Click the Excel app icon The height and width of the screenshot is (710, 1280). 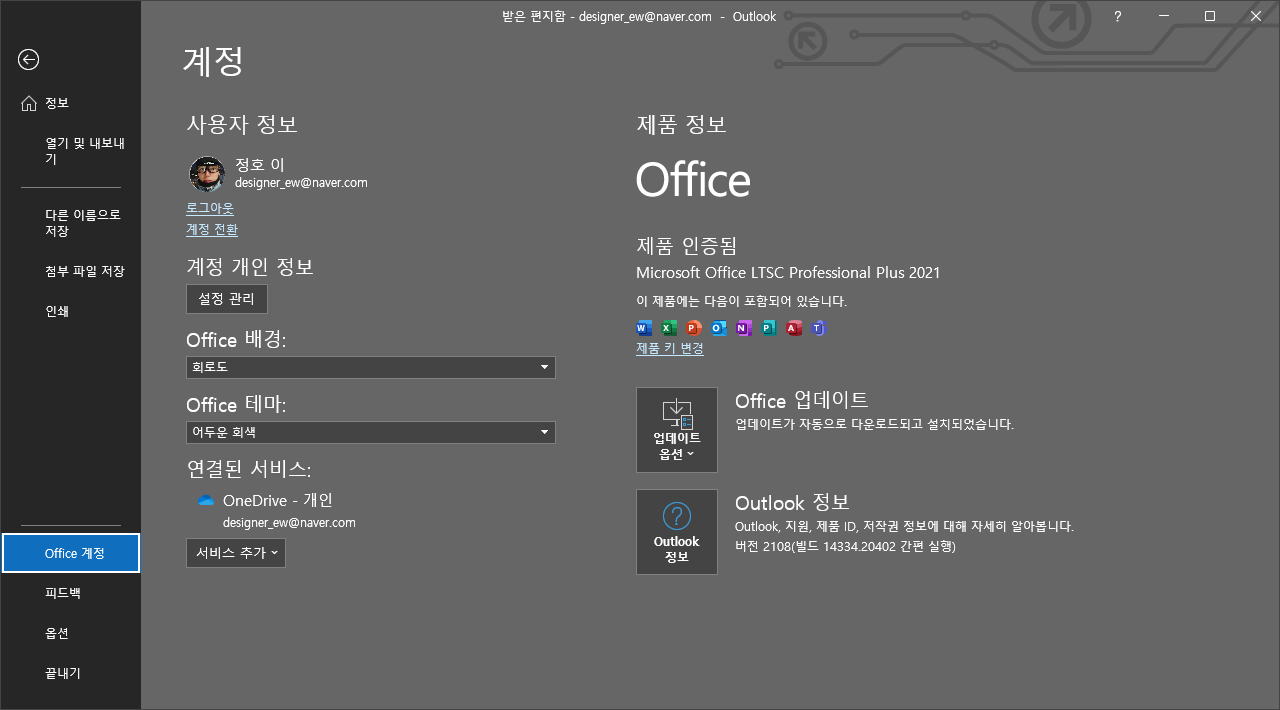click(669, 328)
